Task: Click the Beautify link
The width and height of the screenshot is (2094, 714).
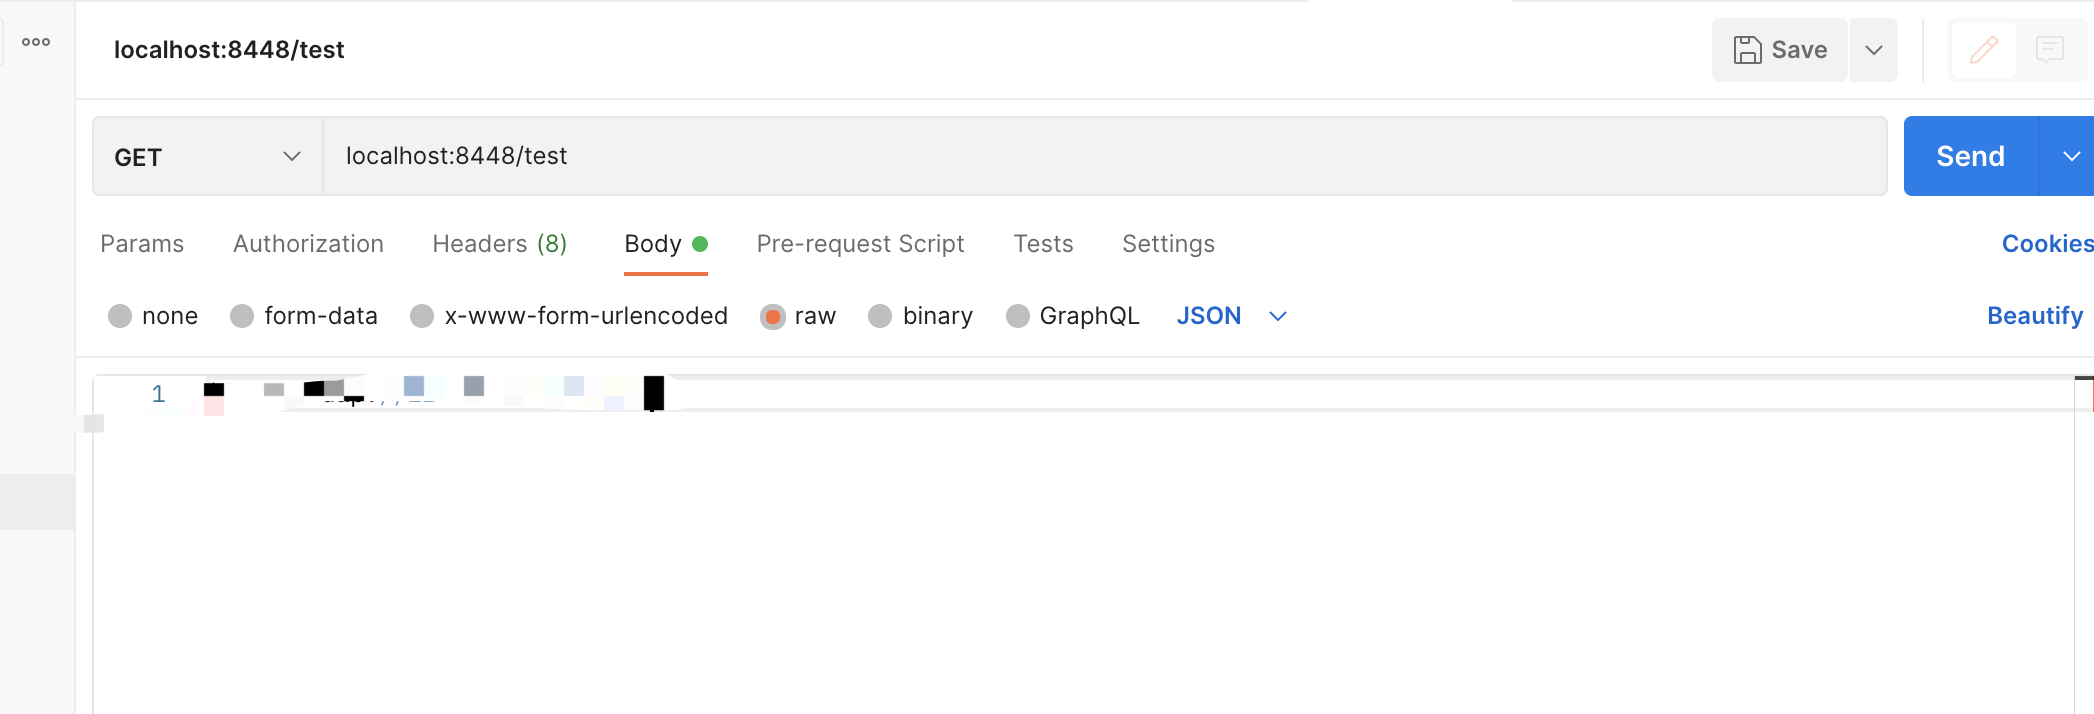Action: (x=2034, y=316)
